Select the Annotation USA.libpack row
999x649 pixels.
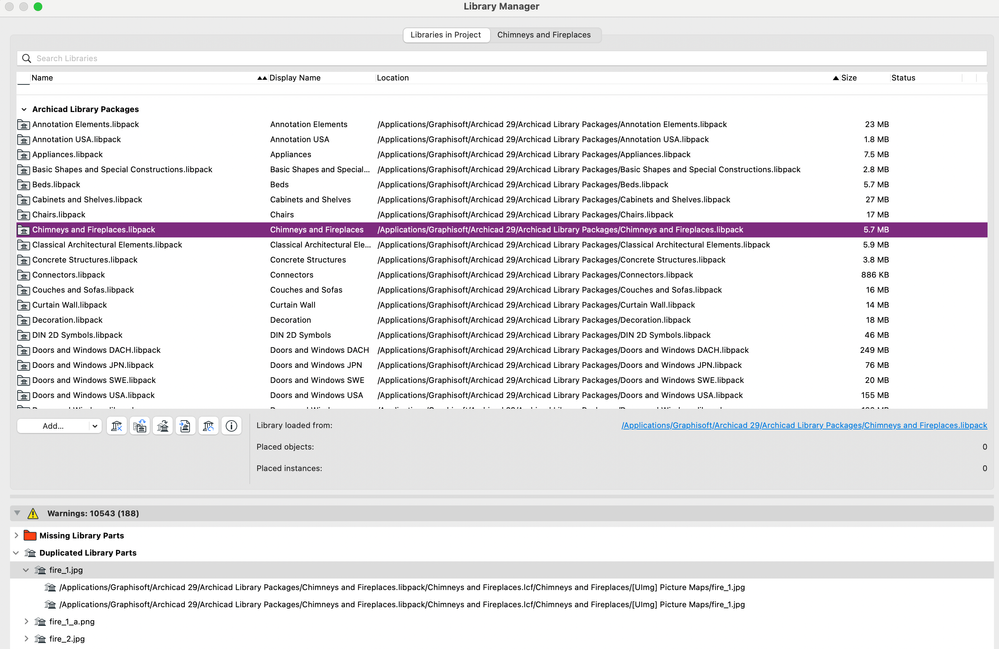tap(502, 139)
